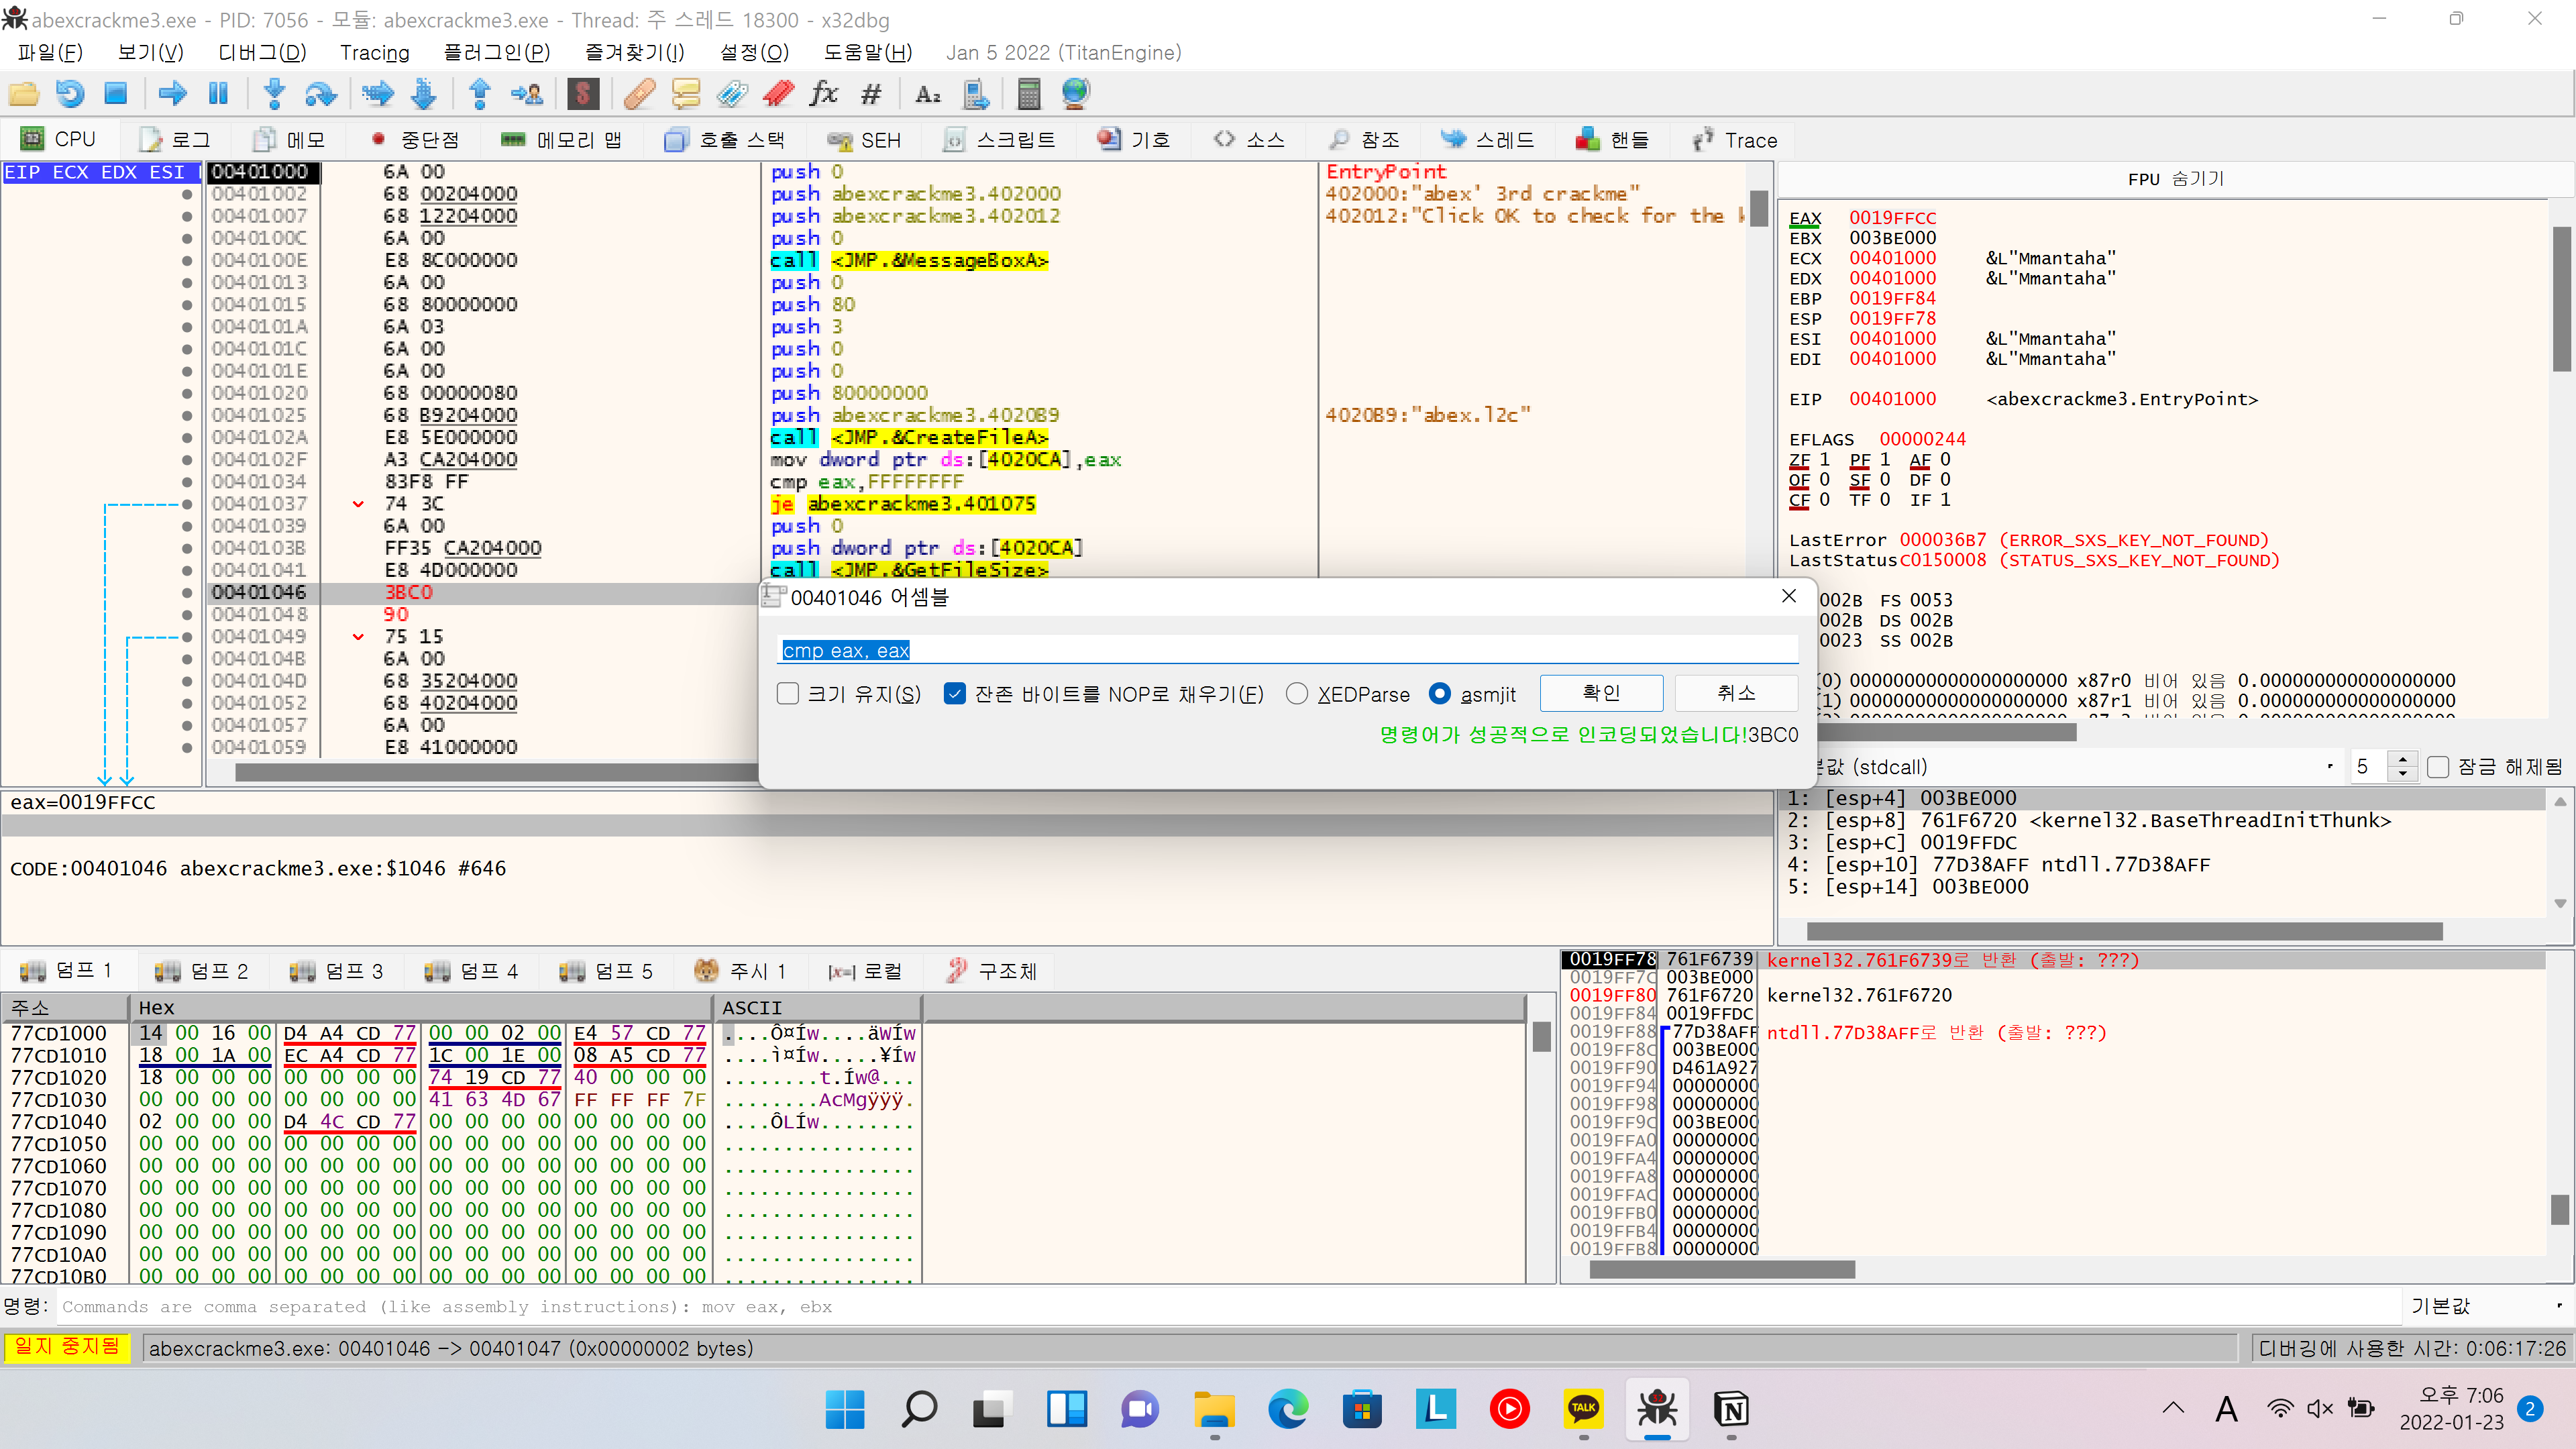Click the CF flag value
2576x1449 pixels.
point(1824,499)
